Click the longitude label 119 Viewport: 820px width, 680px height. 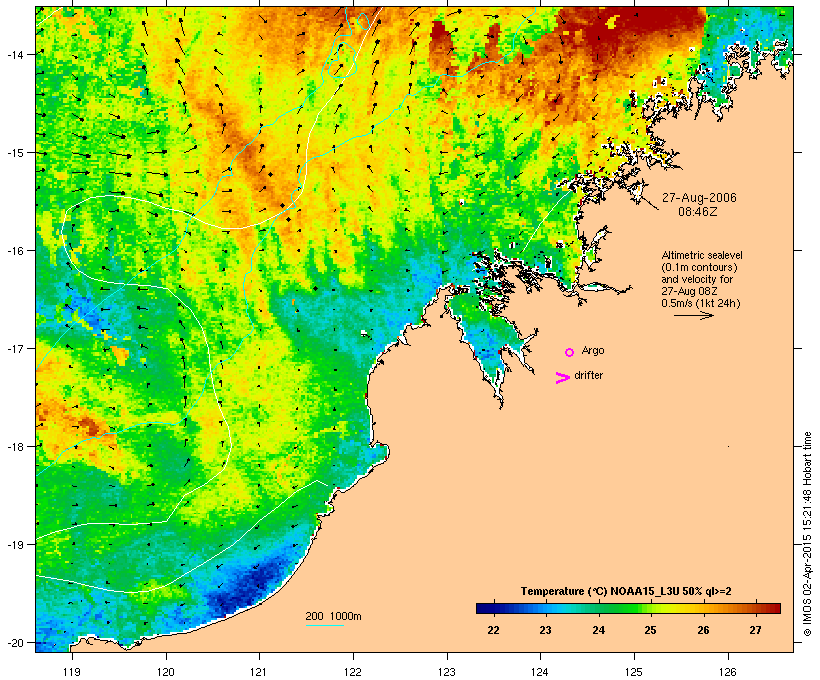coord(72,672)
